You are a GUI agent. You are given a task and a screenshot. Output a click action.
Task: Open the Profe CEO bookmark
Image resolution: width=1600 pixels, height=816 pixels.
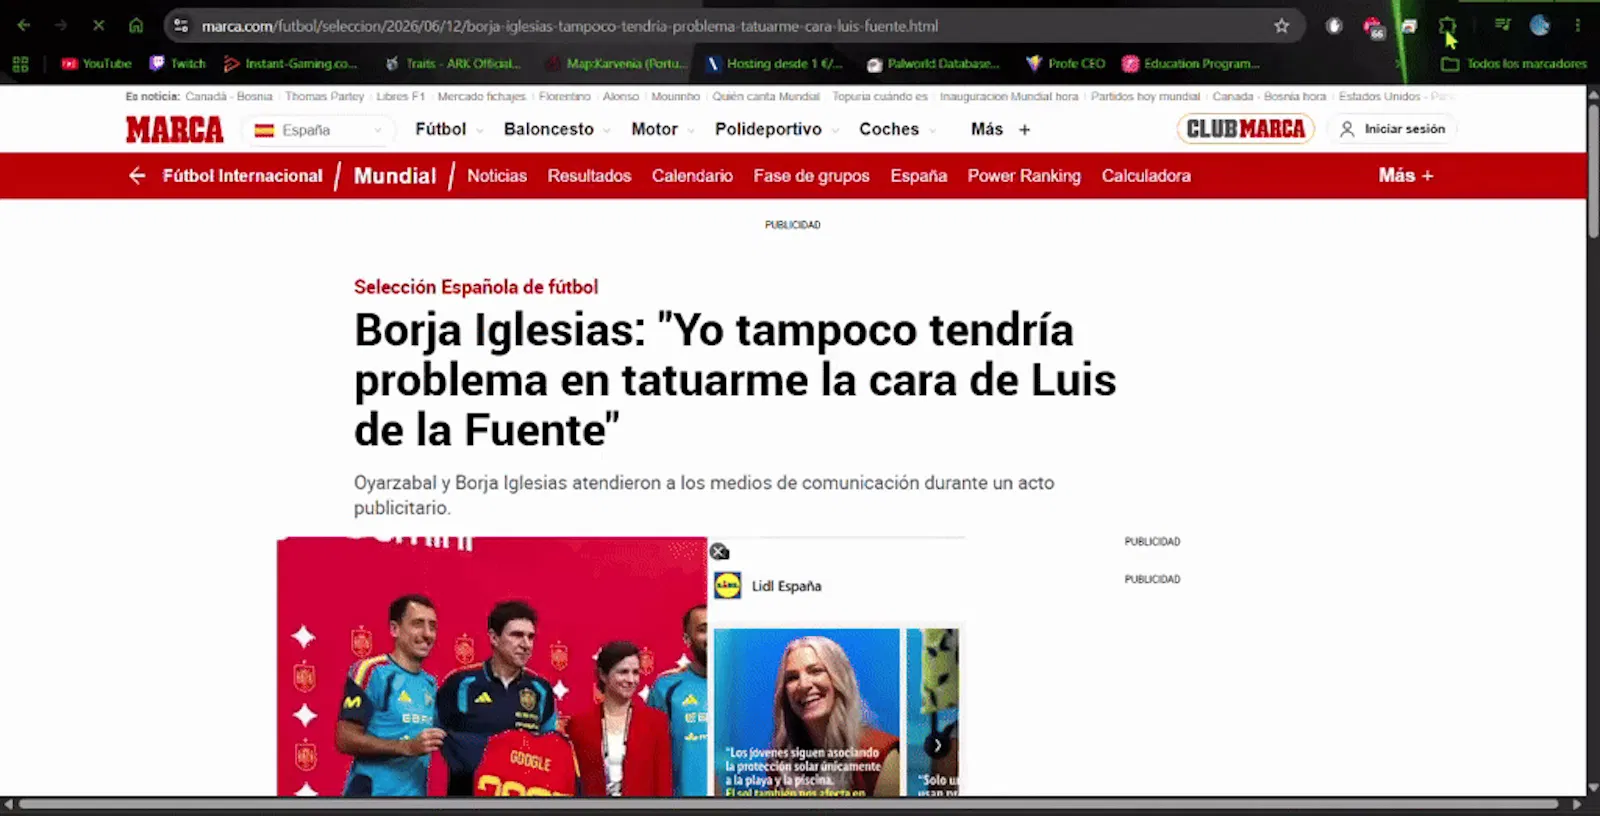(x=1066, y=64)
